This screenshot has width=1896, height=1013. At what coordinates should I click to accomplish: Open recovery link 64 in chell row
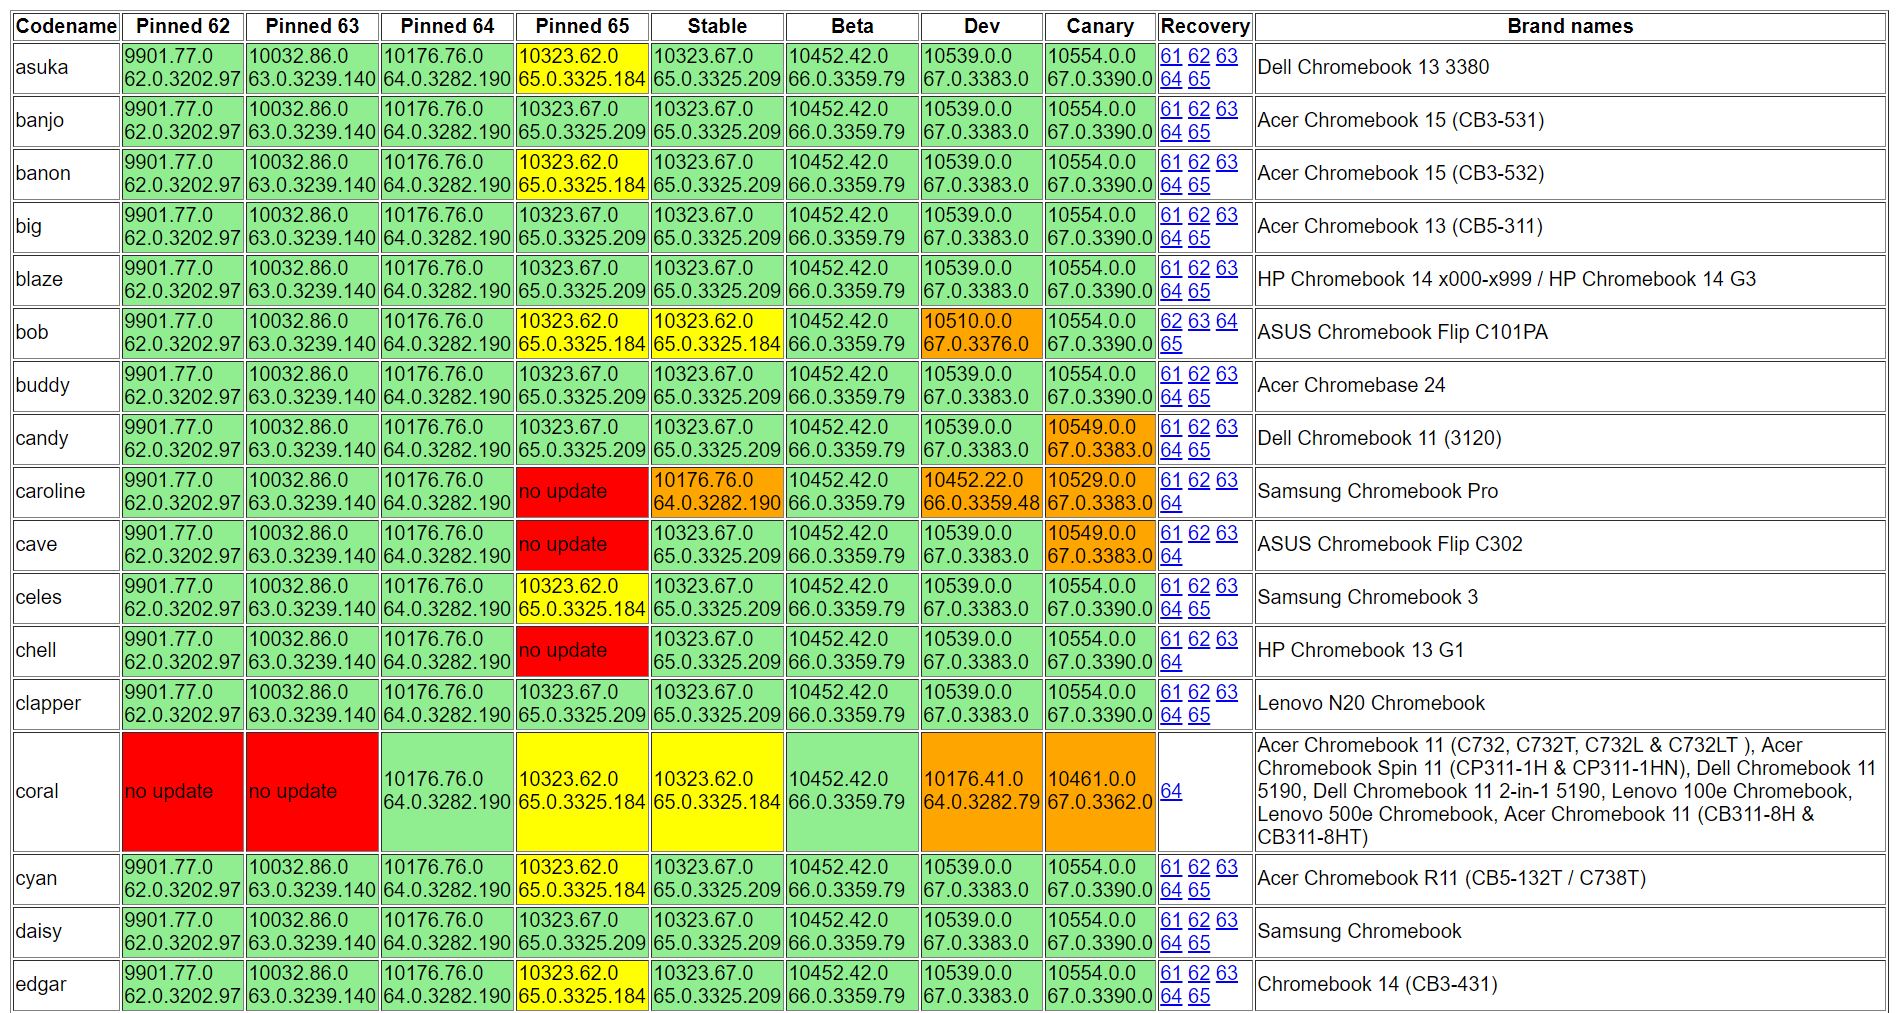[x=1170, y=662]
